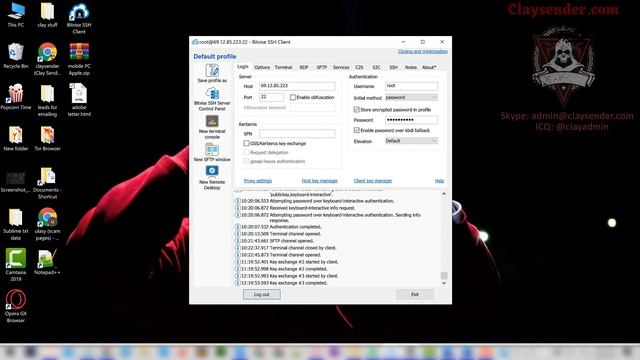Launch Notepad++
640x360 pixels.
(x=47, y=262)
